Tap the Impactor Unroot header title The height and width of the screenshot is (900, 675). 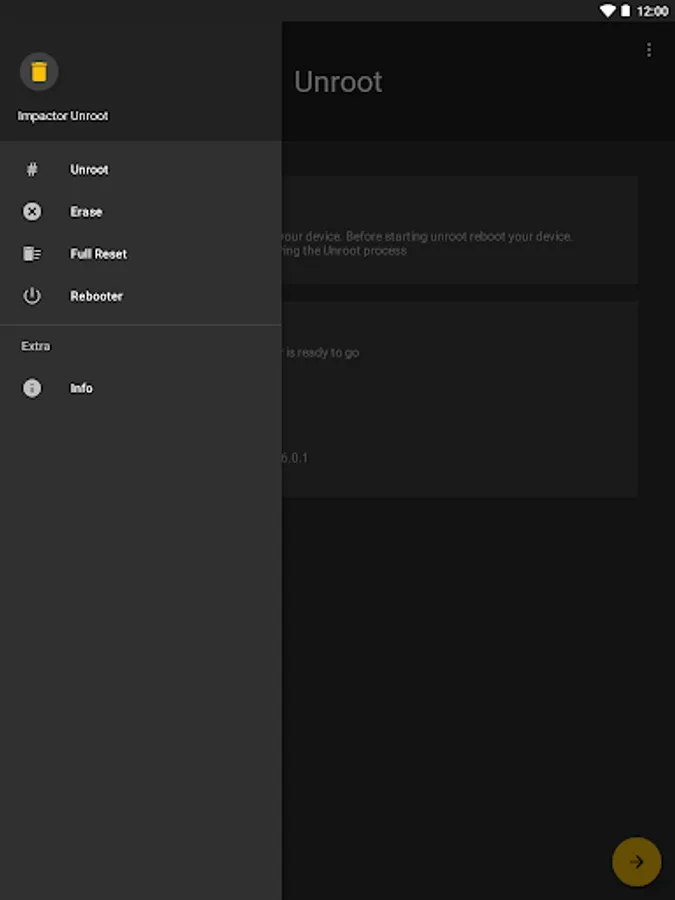click(63, 116)
